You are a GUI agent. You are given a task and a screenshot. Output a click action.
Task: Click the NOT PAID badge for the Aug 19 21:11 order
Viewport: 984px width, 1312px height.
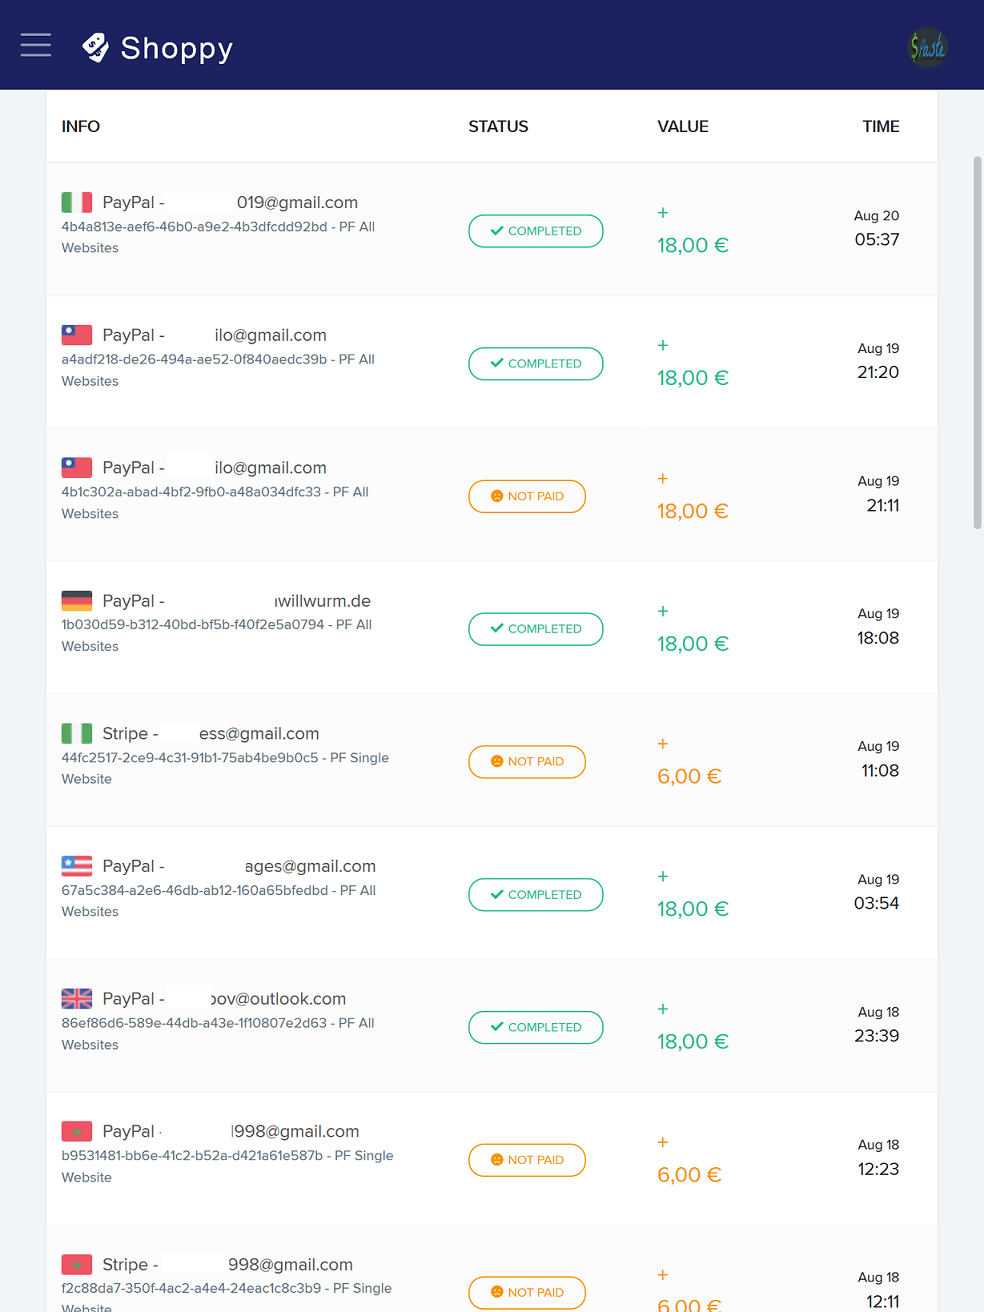point(527,496)
